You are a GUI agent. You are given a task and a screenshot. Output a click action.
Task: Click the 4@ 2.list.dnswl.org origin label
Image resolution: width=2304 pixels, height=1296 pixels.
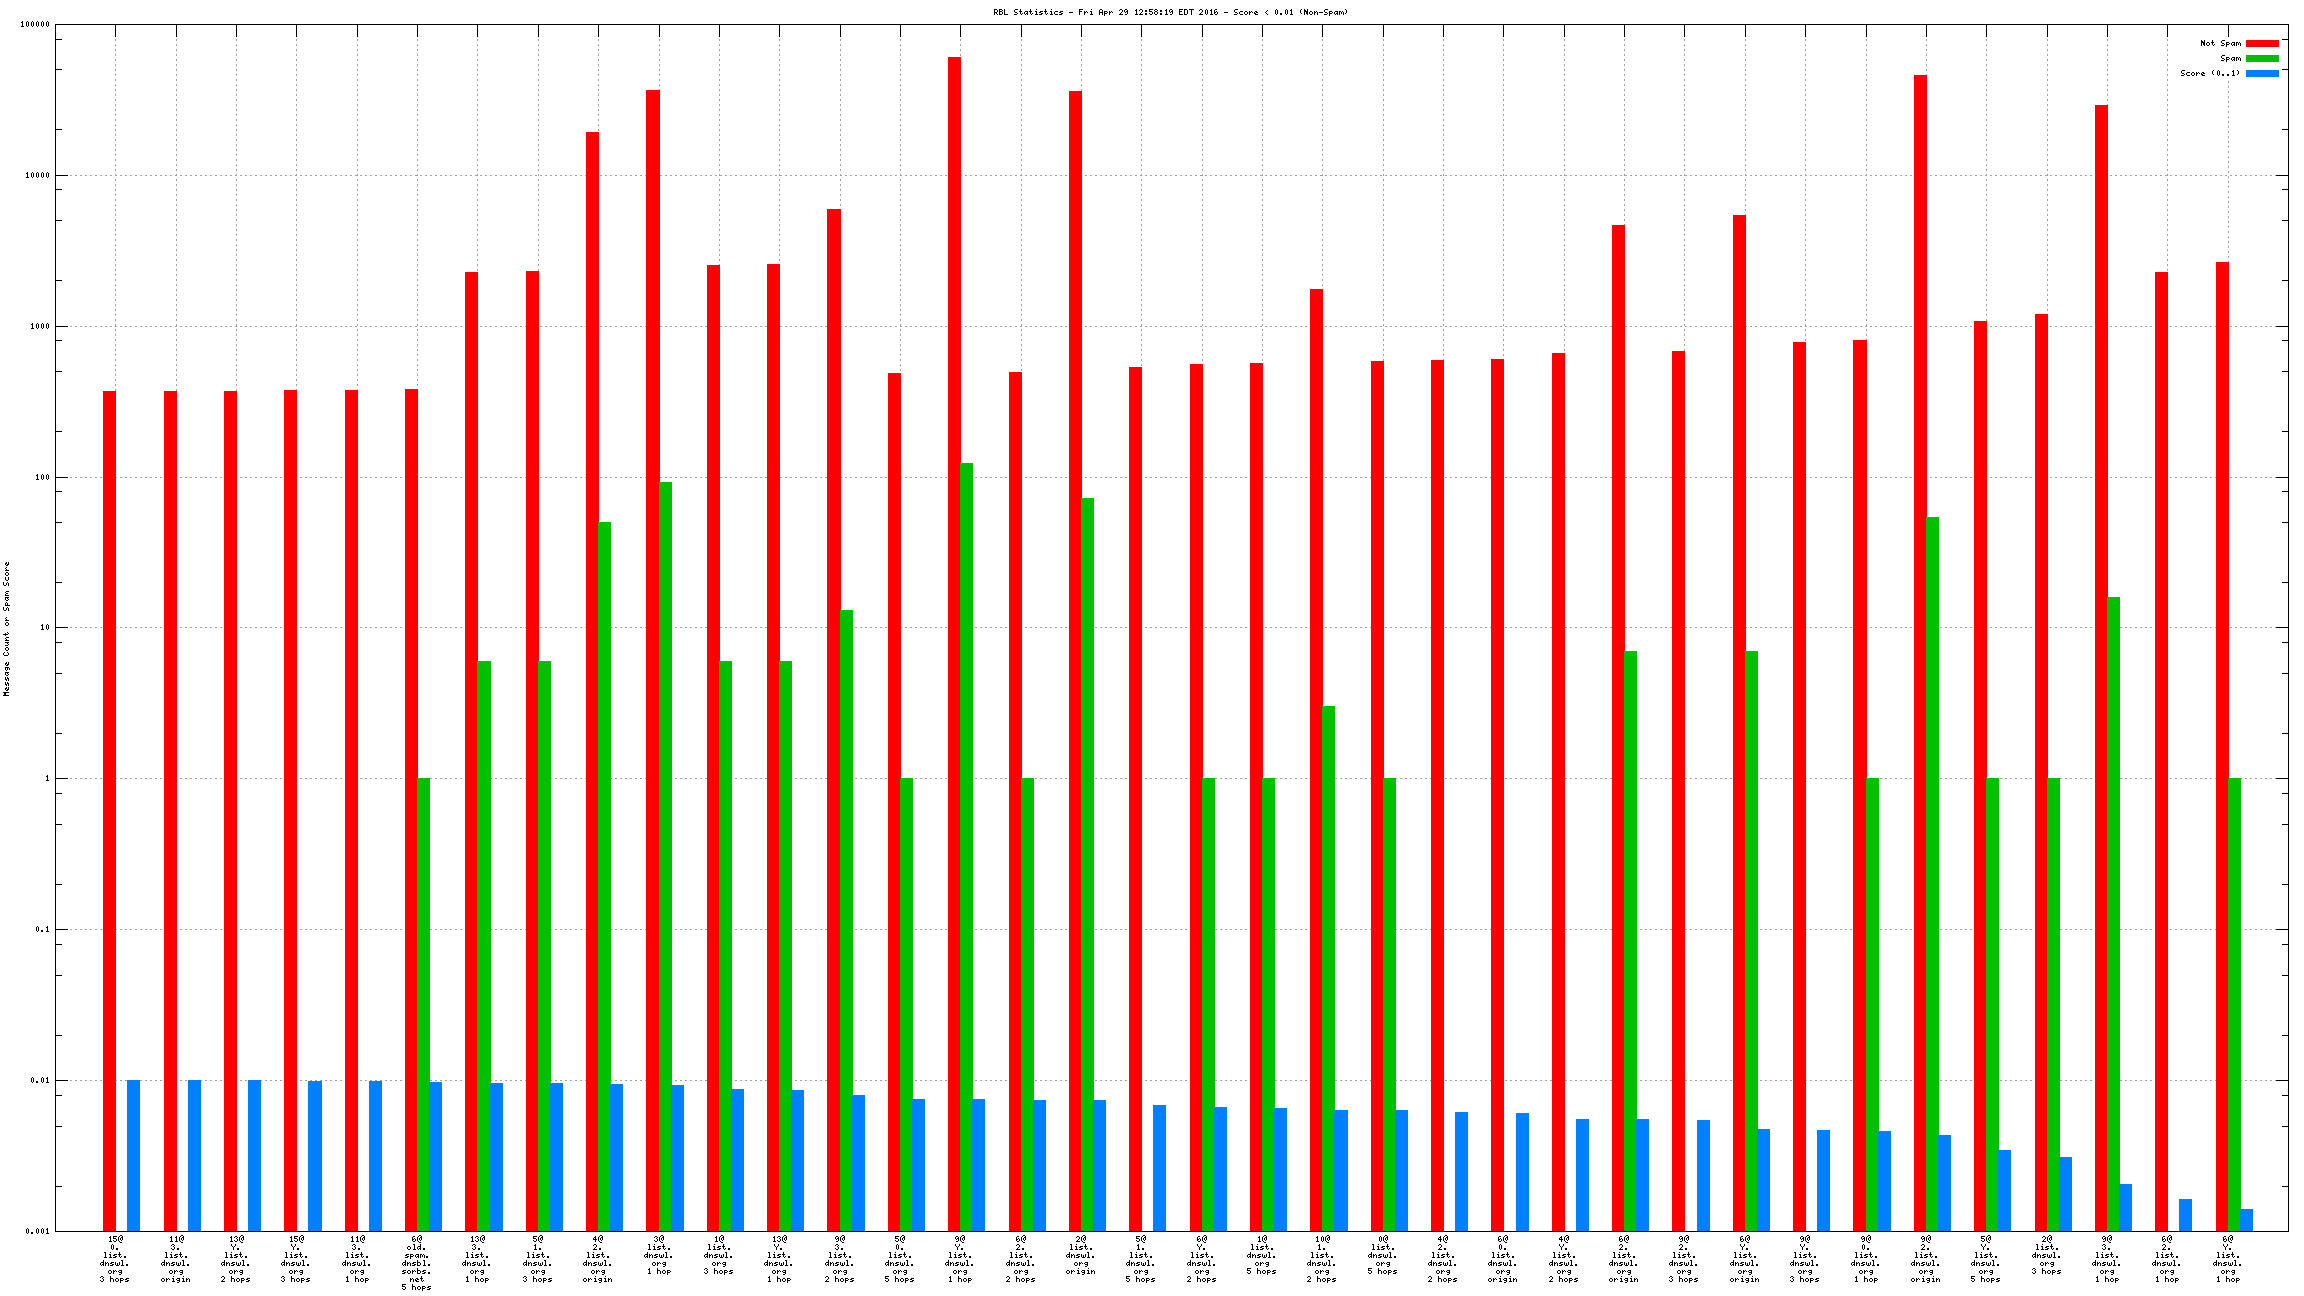[x=597, y=1259]
